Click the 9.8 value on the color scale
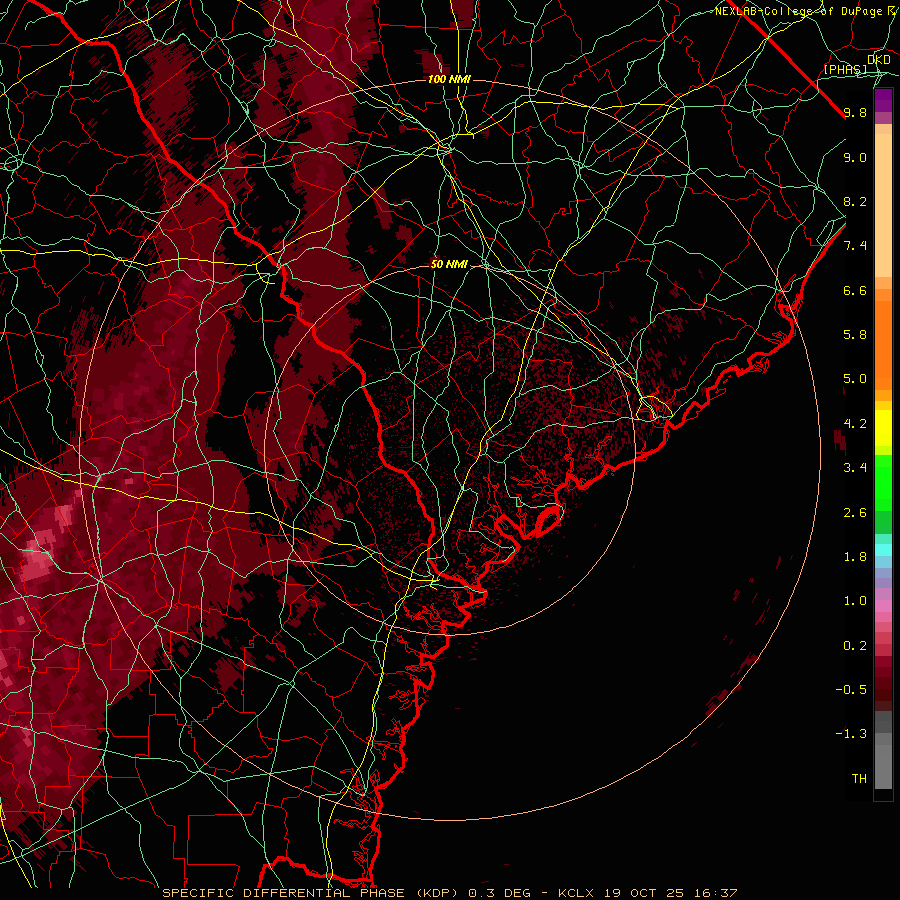This screenshot has width=900, height=900. coord(855,112)
